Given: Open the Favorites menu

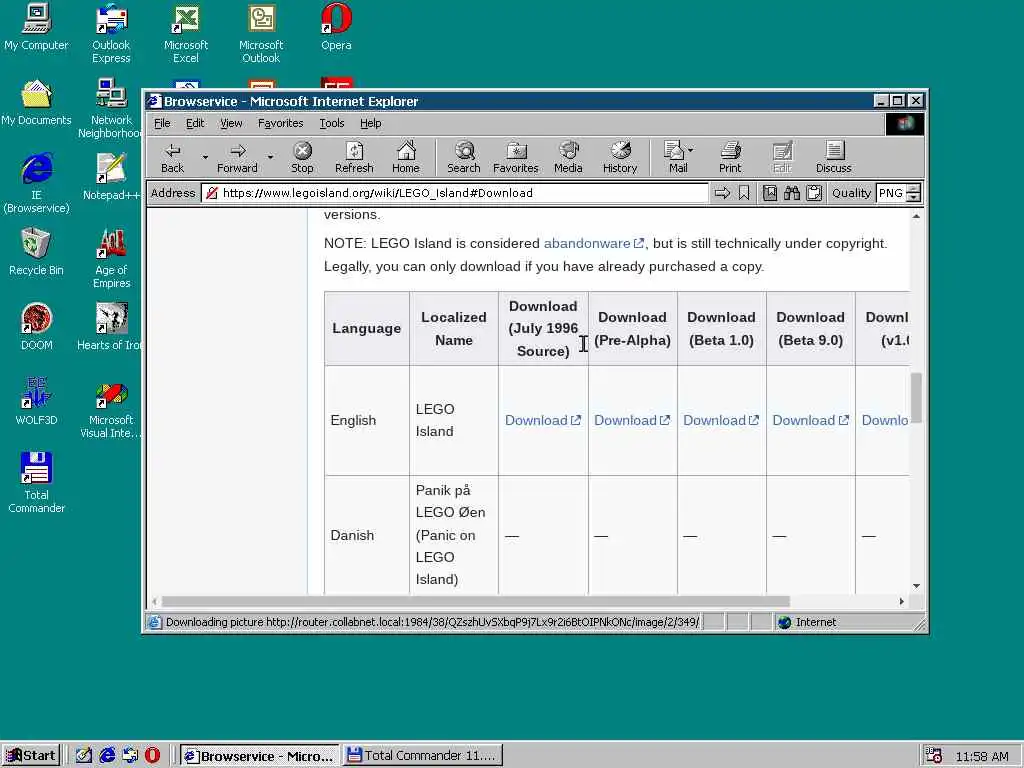Looking at the screenshot, I should coord(280,123).
